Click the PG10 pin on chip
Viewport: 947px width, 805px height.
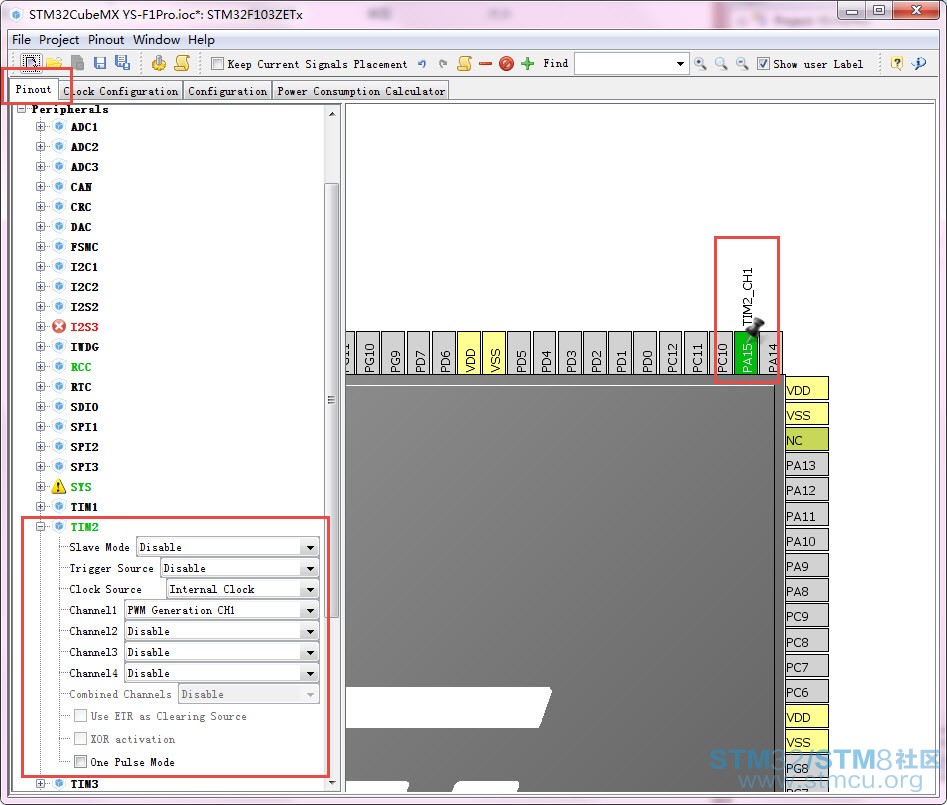coord(369,353)
